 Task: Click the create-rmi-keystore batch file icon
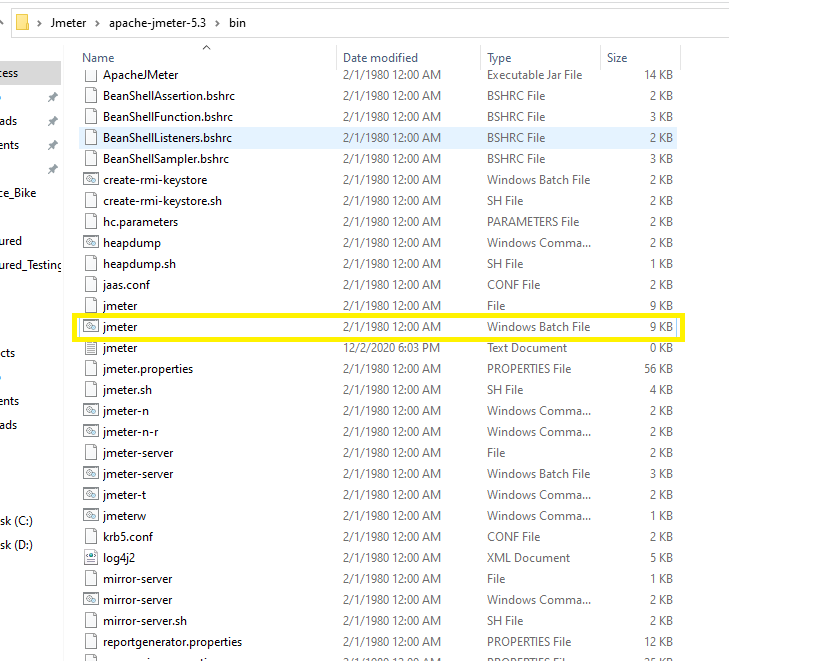pos(91,180)
